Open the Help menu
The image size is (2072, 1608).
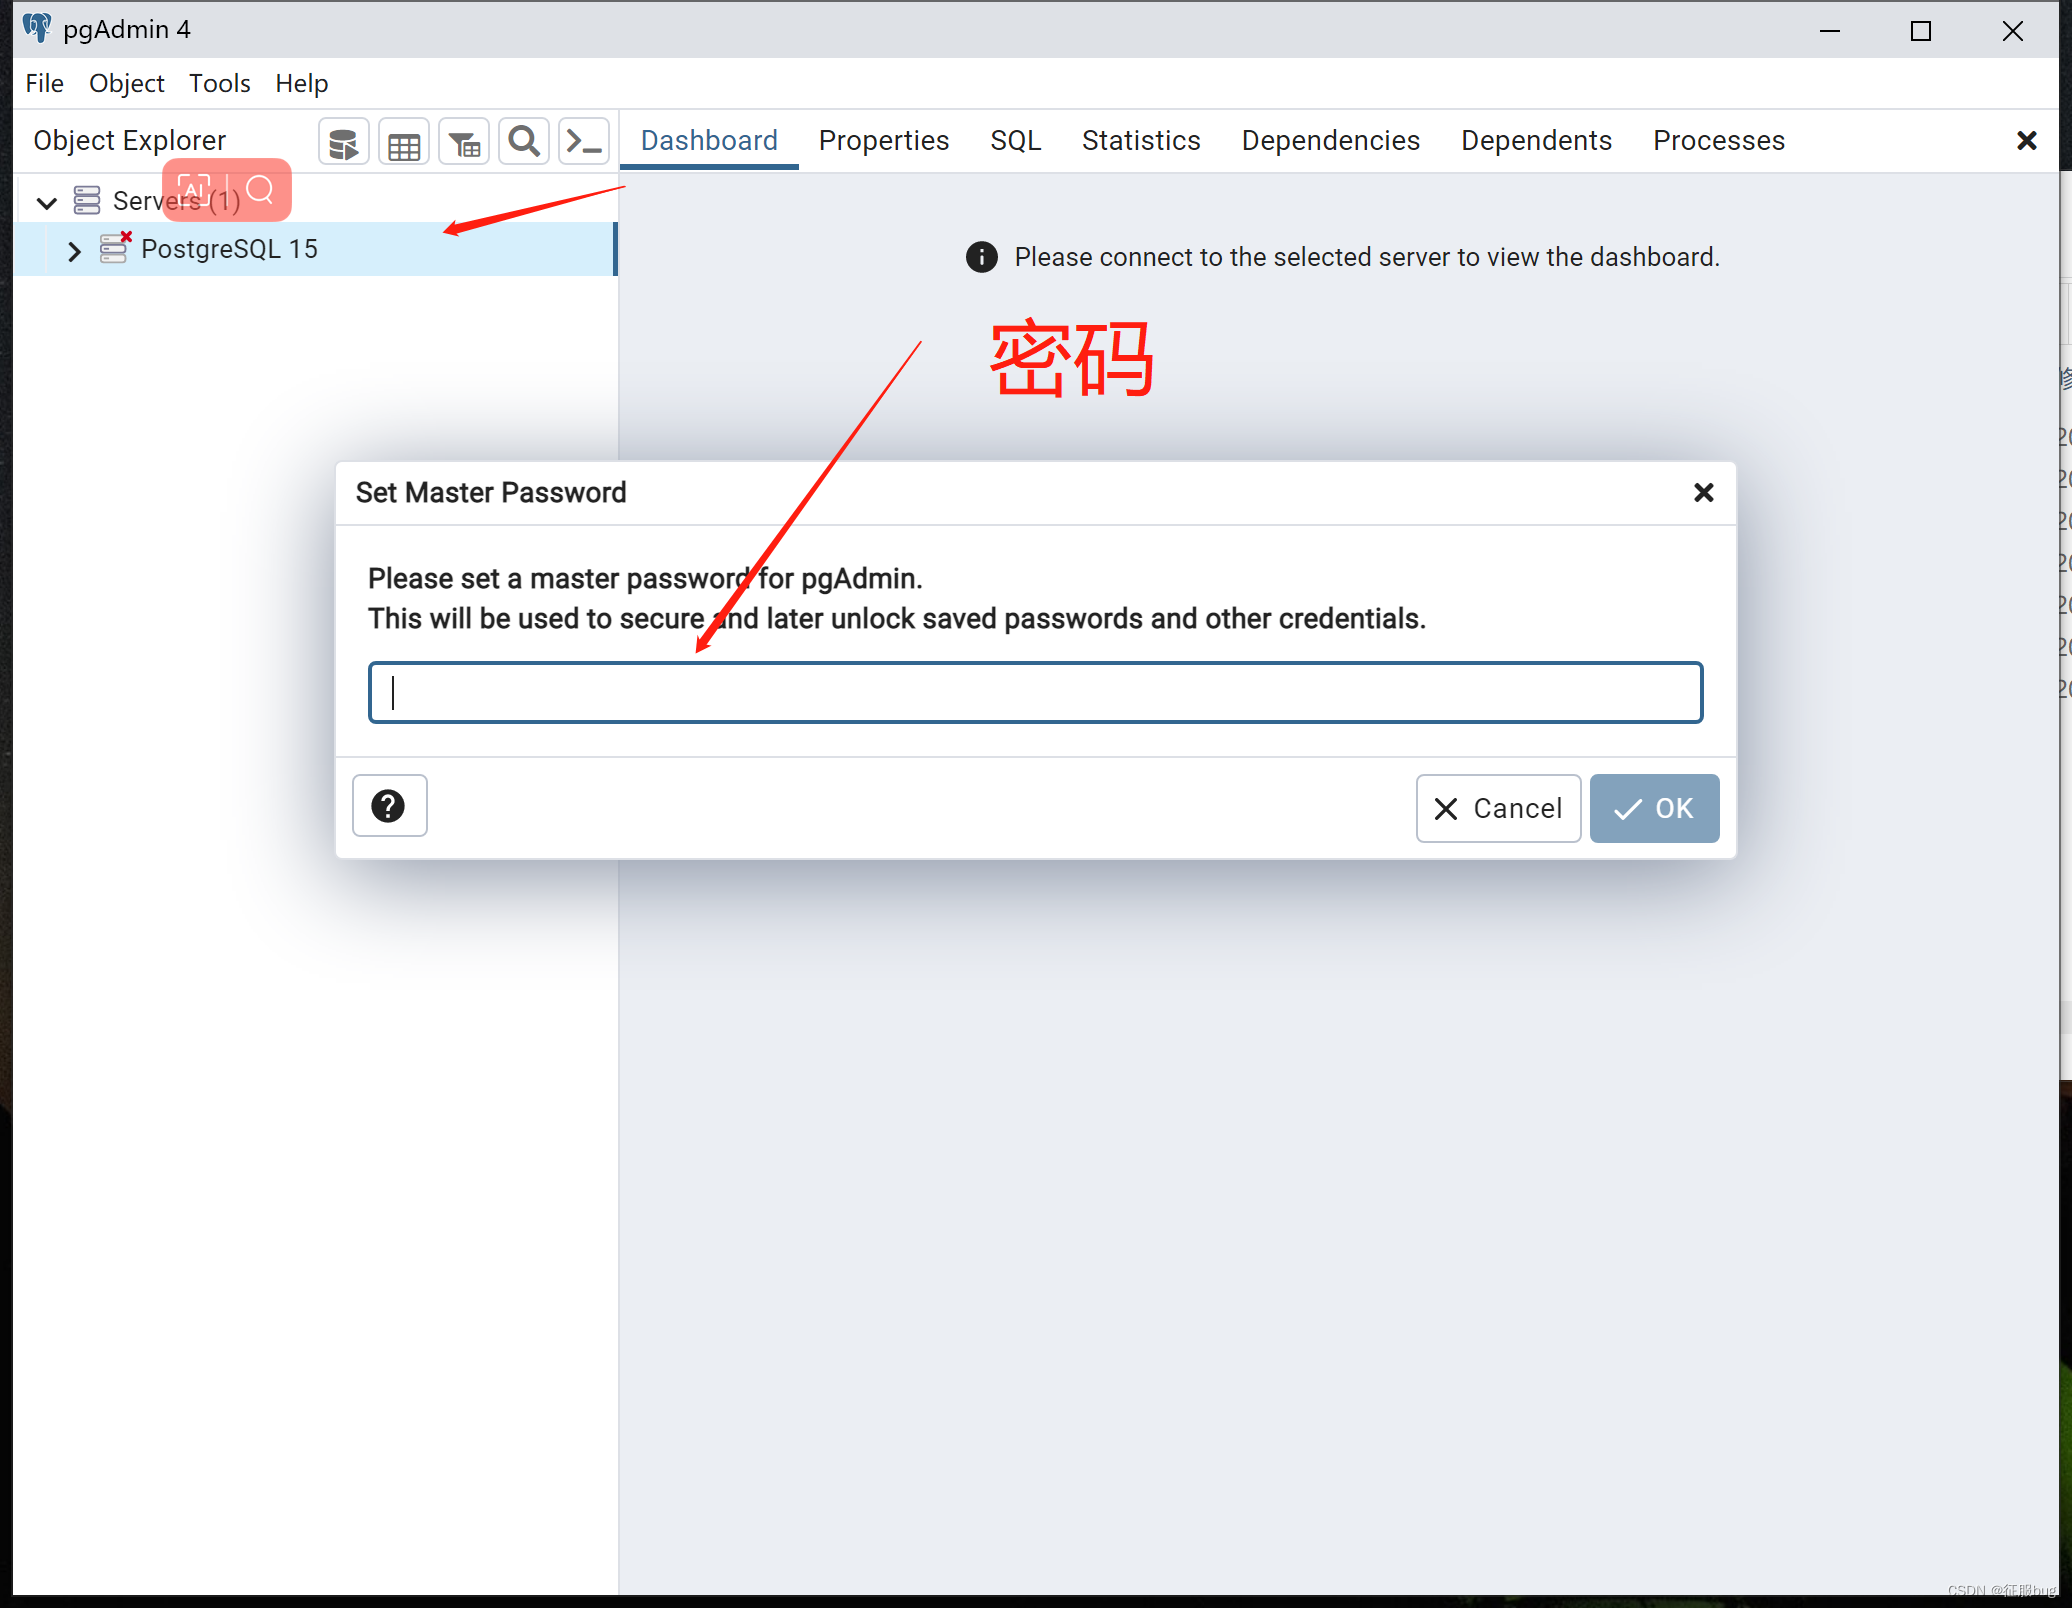(302, 83)
